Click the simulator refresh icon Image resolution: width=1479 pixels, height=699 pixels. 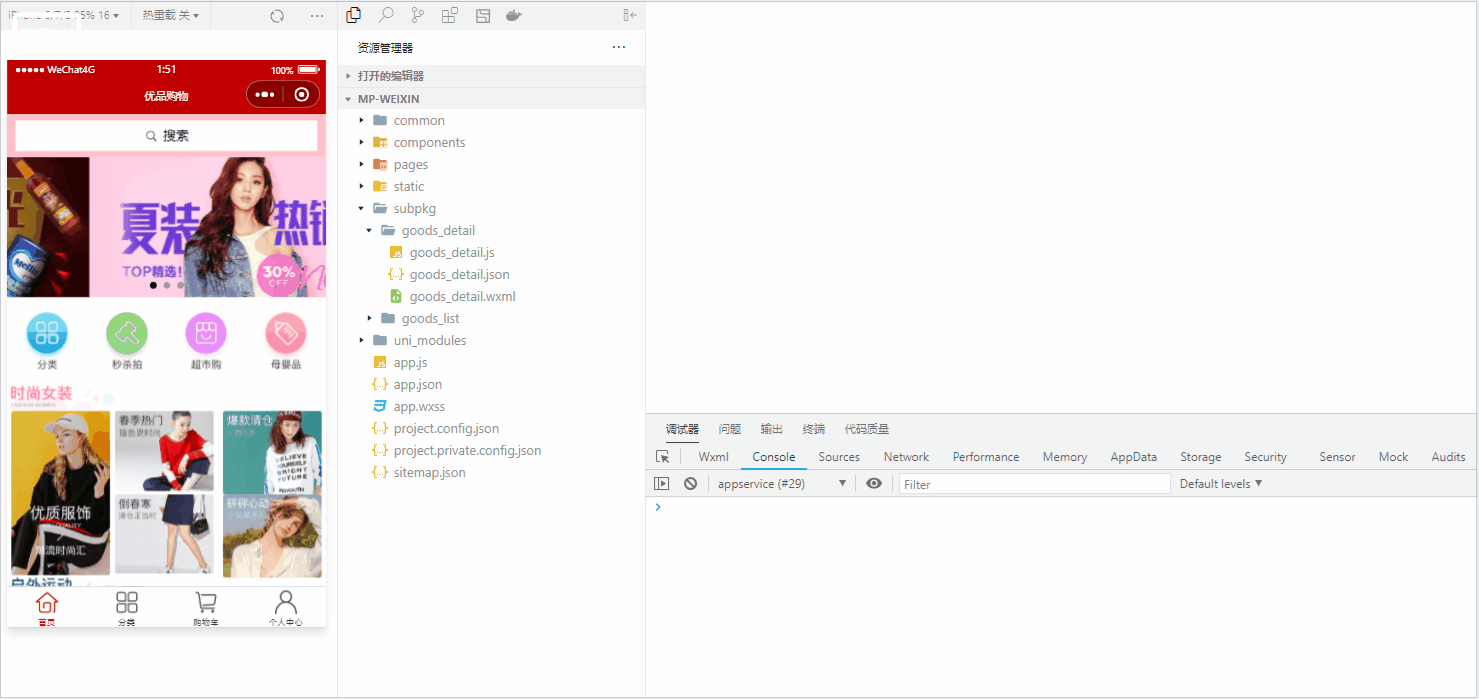[278, 16]
